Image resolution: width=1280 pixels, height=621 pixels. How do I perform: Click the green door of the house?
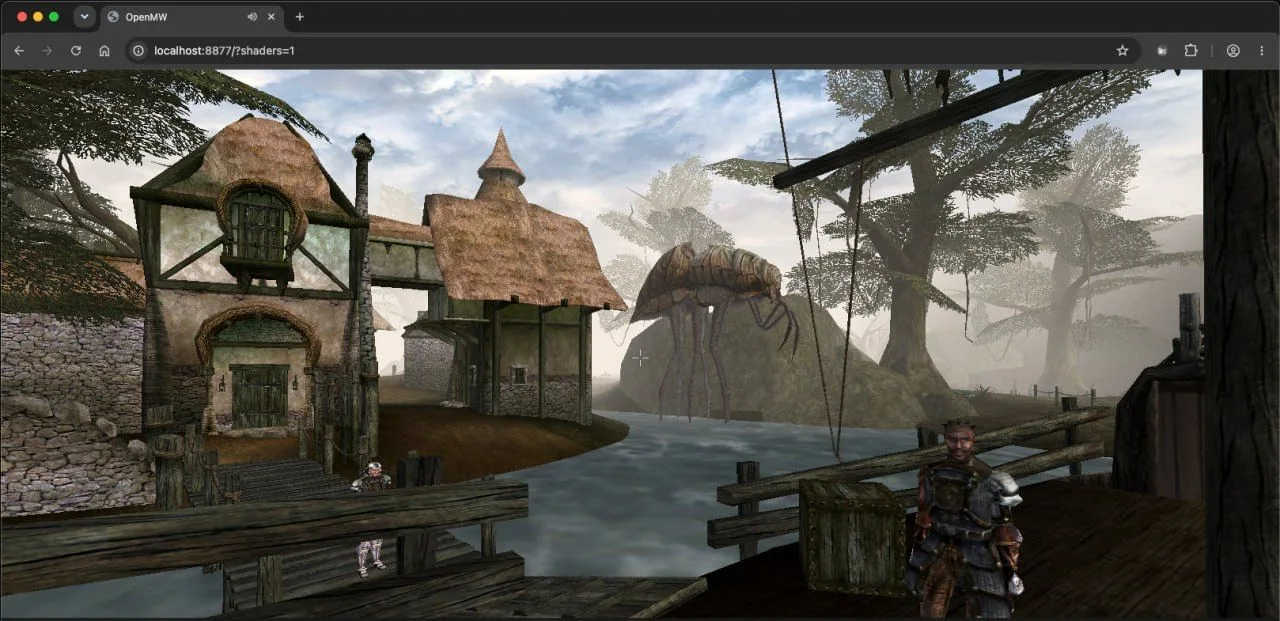pyautogui.click(x=259, y=396)
